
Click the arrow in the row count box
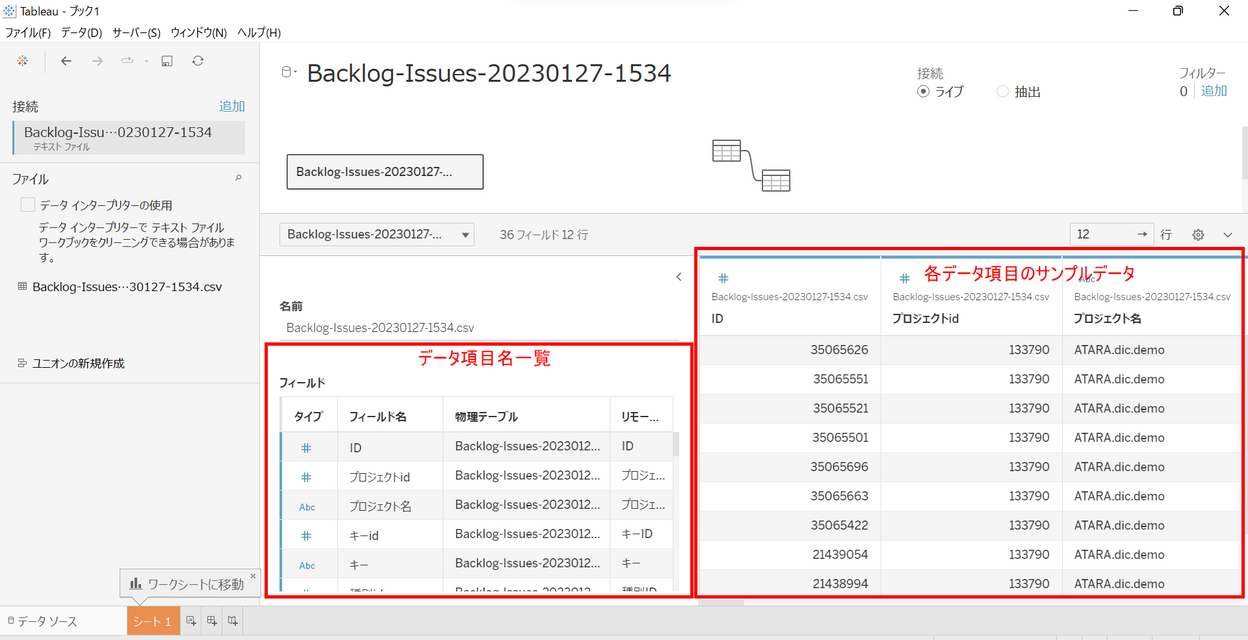point(1144,234)
